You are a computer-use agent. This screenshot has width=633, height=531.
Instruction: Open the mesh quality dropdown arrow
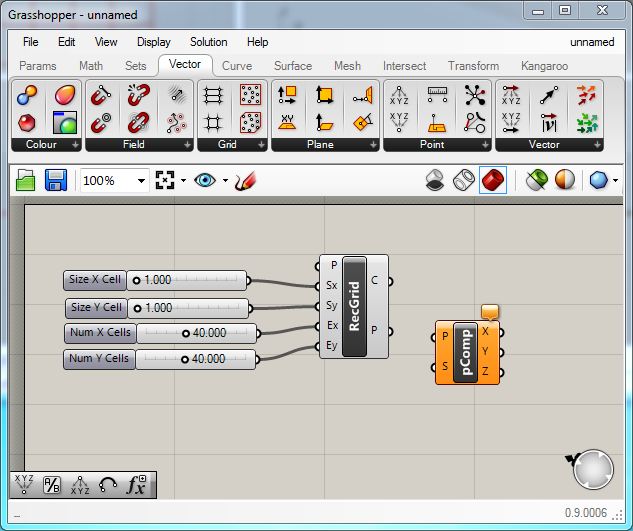tap(615, 180)
